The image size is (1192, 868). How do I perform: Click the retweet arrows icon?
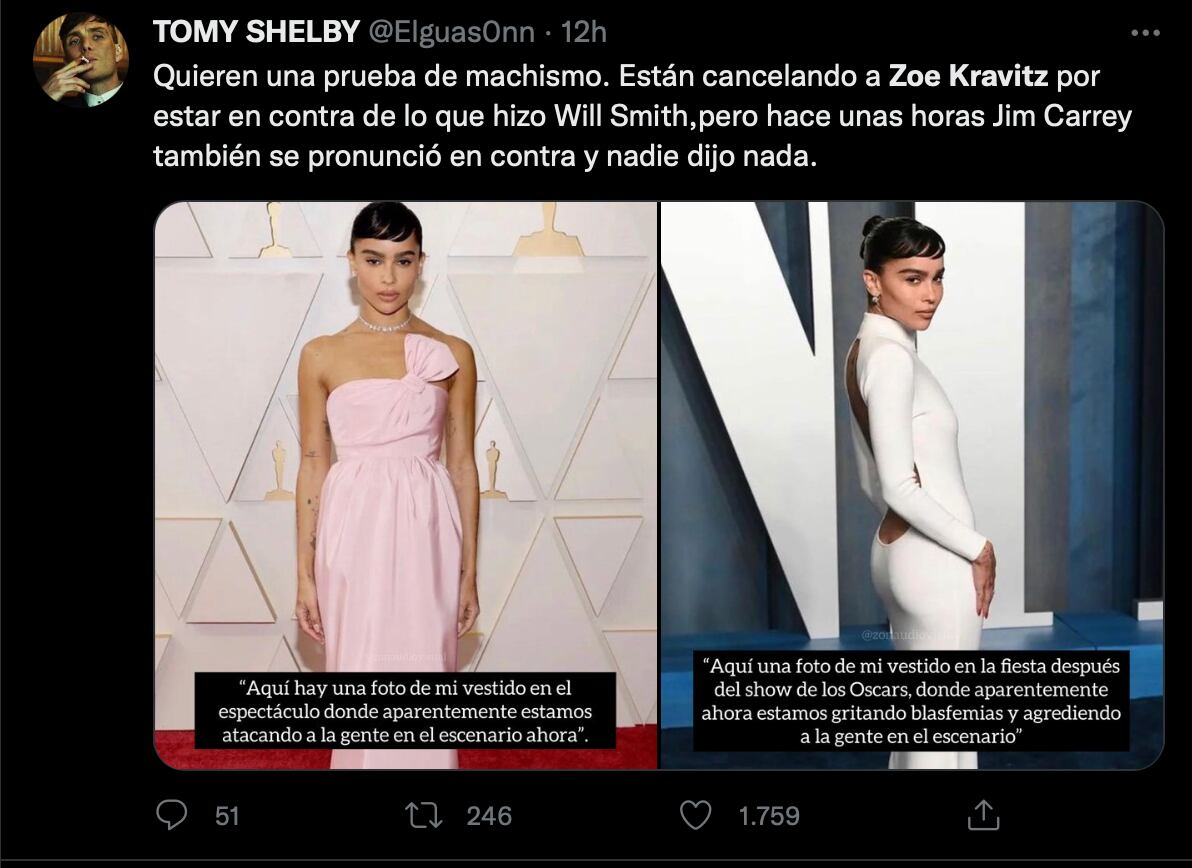[x=423, y=816]
